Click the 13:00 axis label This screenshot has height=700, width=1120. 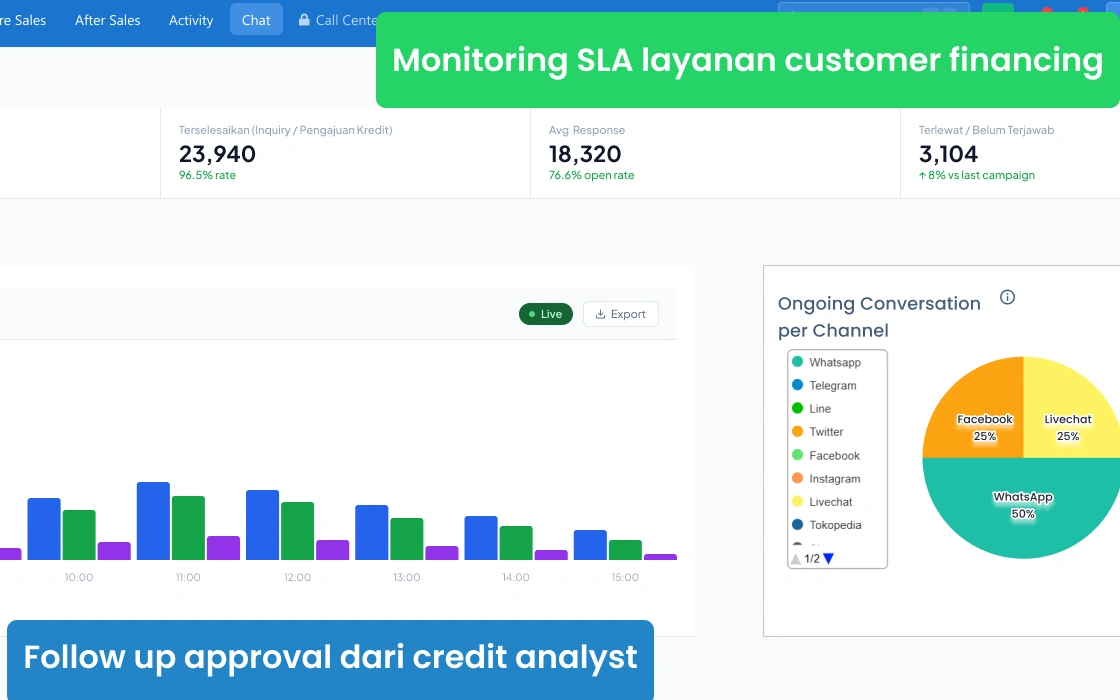(406, 577)
